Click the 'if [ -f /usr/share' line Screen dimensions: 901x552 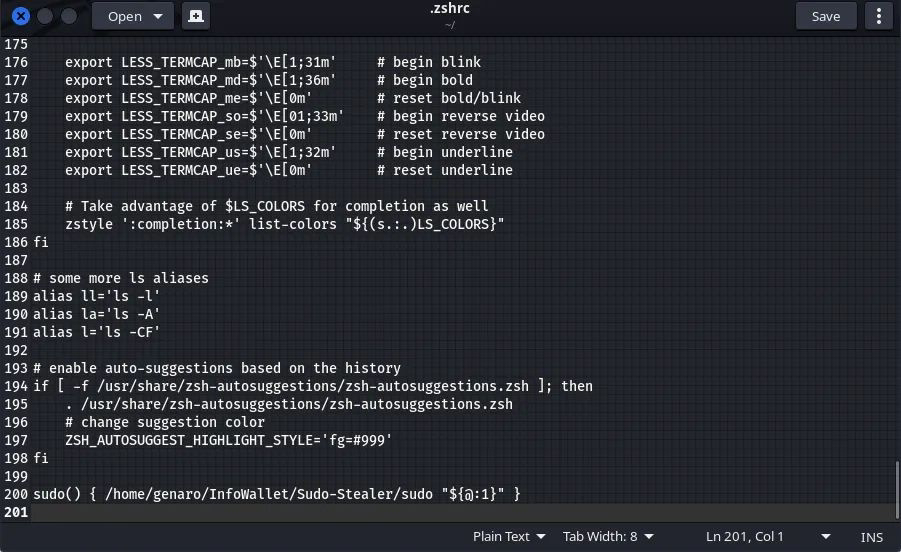tap(313, 386)
